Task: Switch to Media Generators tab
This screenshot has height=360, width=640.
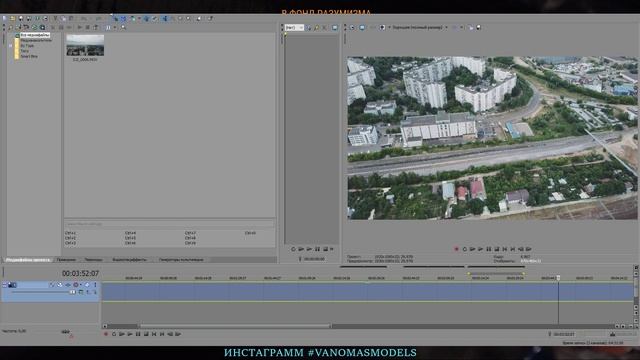Action: click(x=181, y=260)
